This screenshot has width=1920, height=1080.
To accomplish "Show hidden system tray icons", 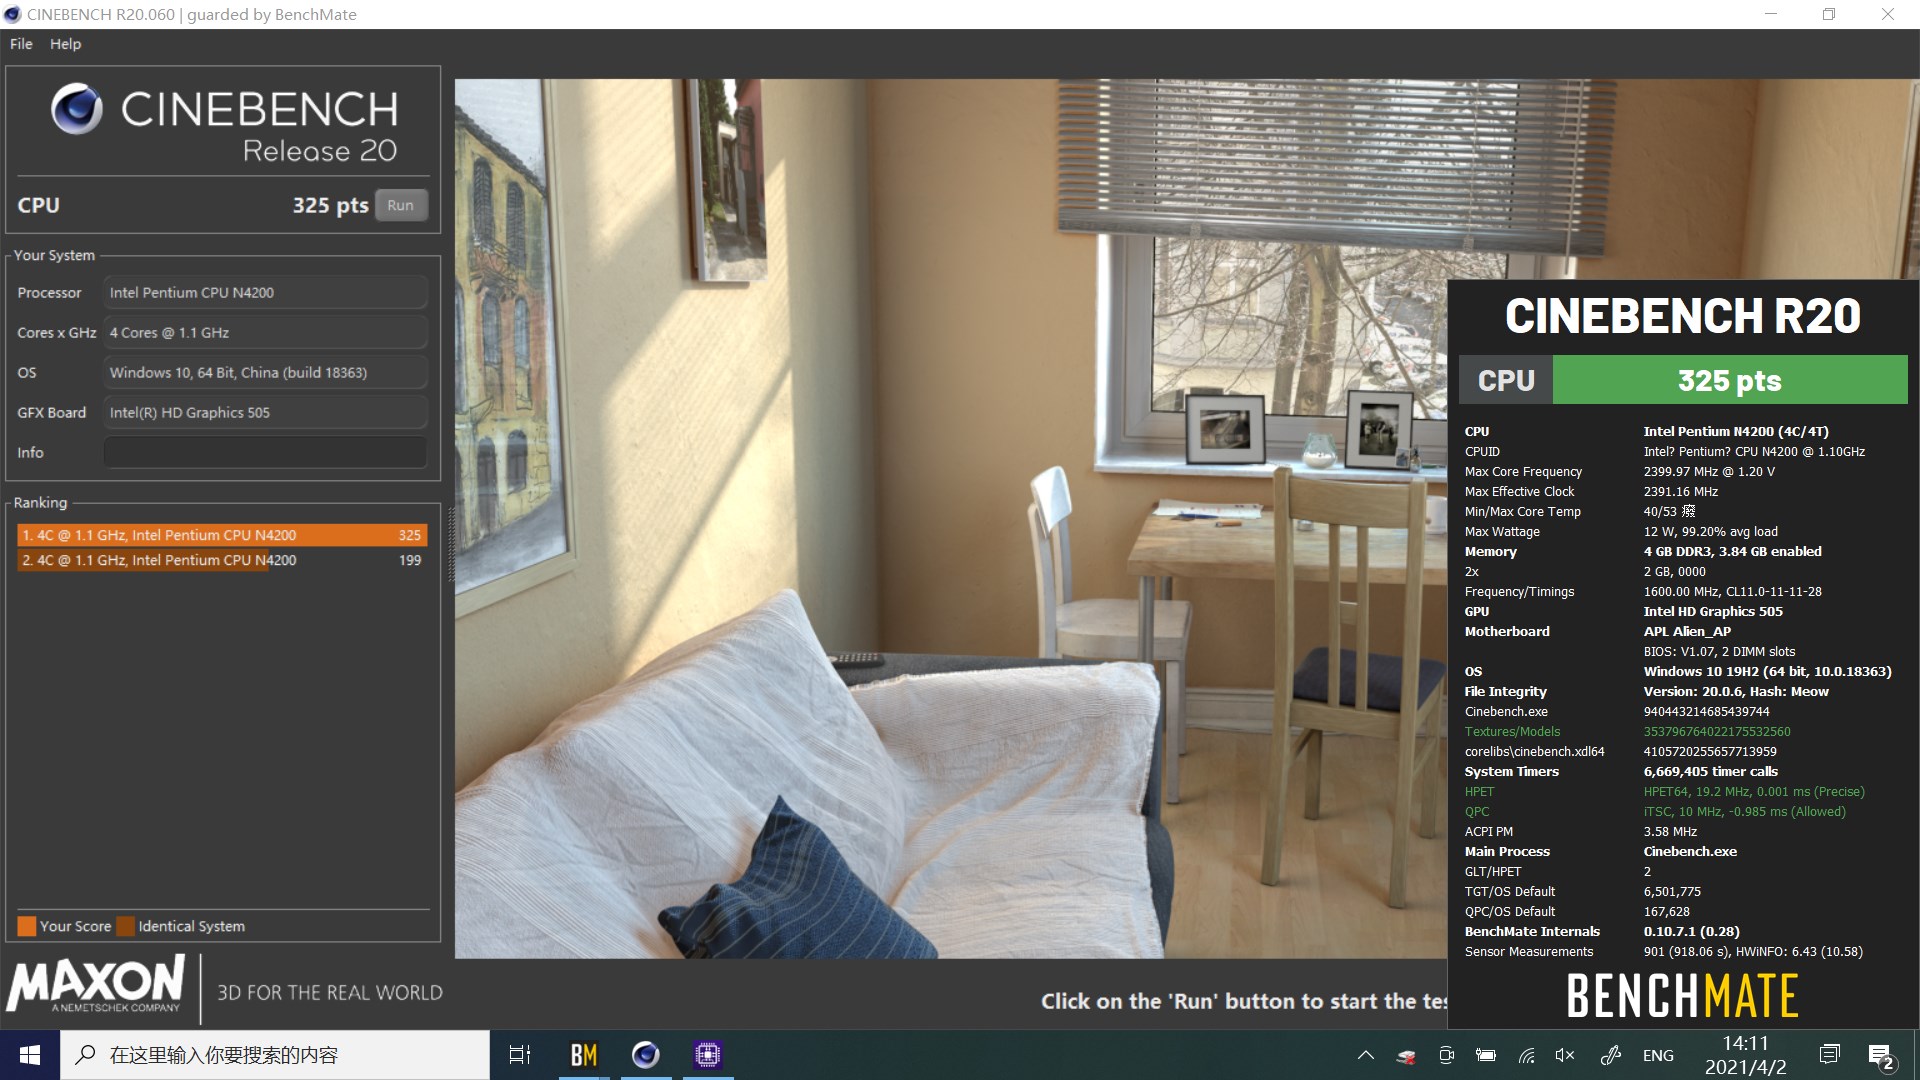I will [1365, 1055].
